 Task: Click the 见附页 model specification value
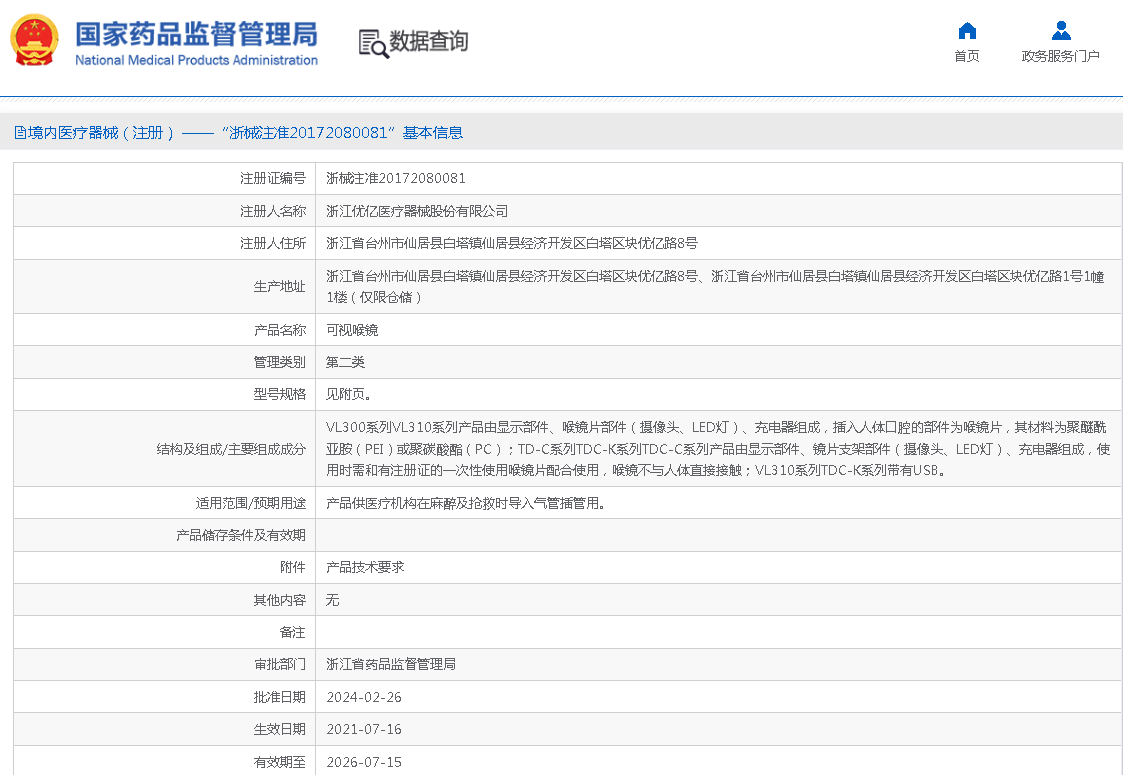tap(349, 394)
